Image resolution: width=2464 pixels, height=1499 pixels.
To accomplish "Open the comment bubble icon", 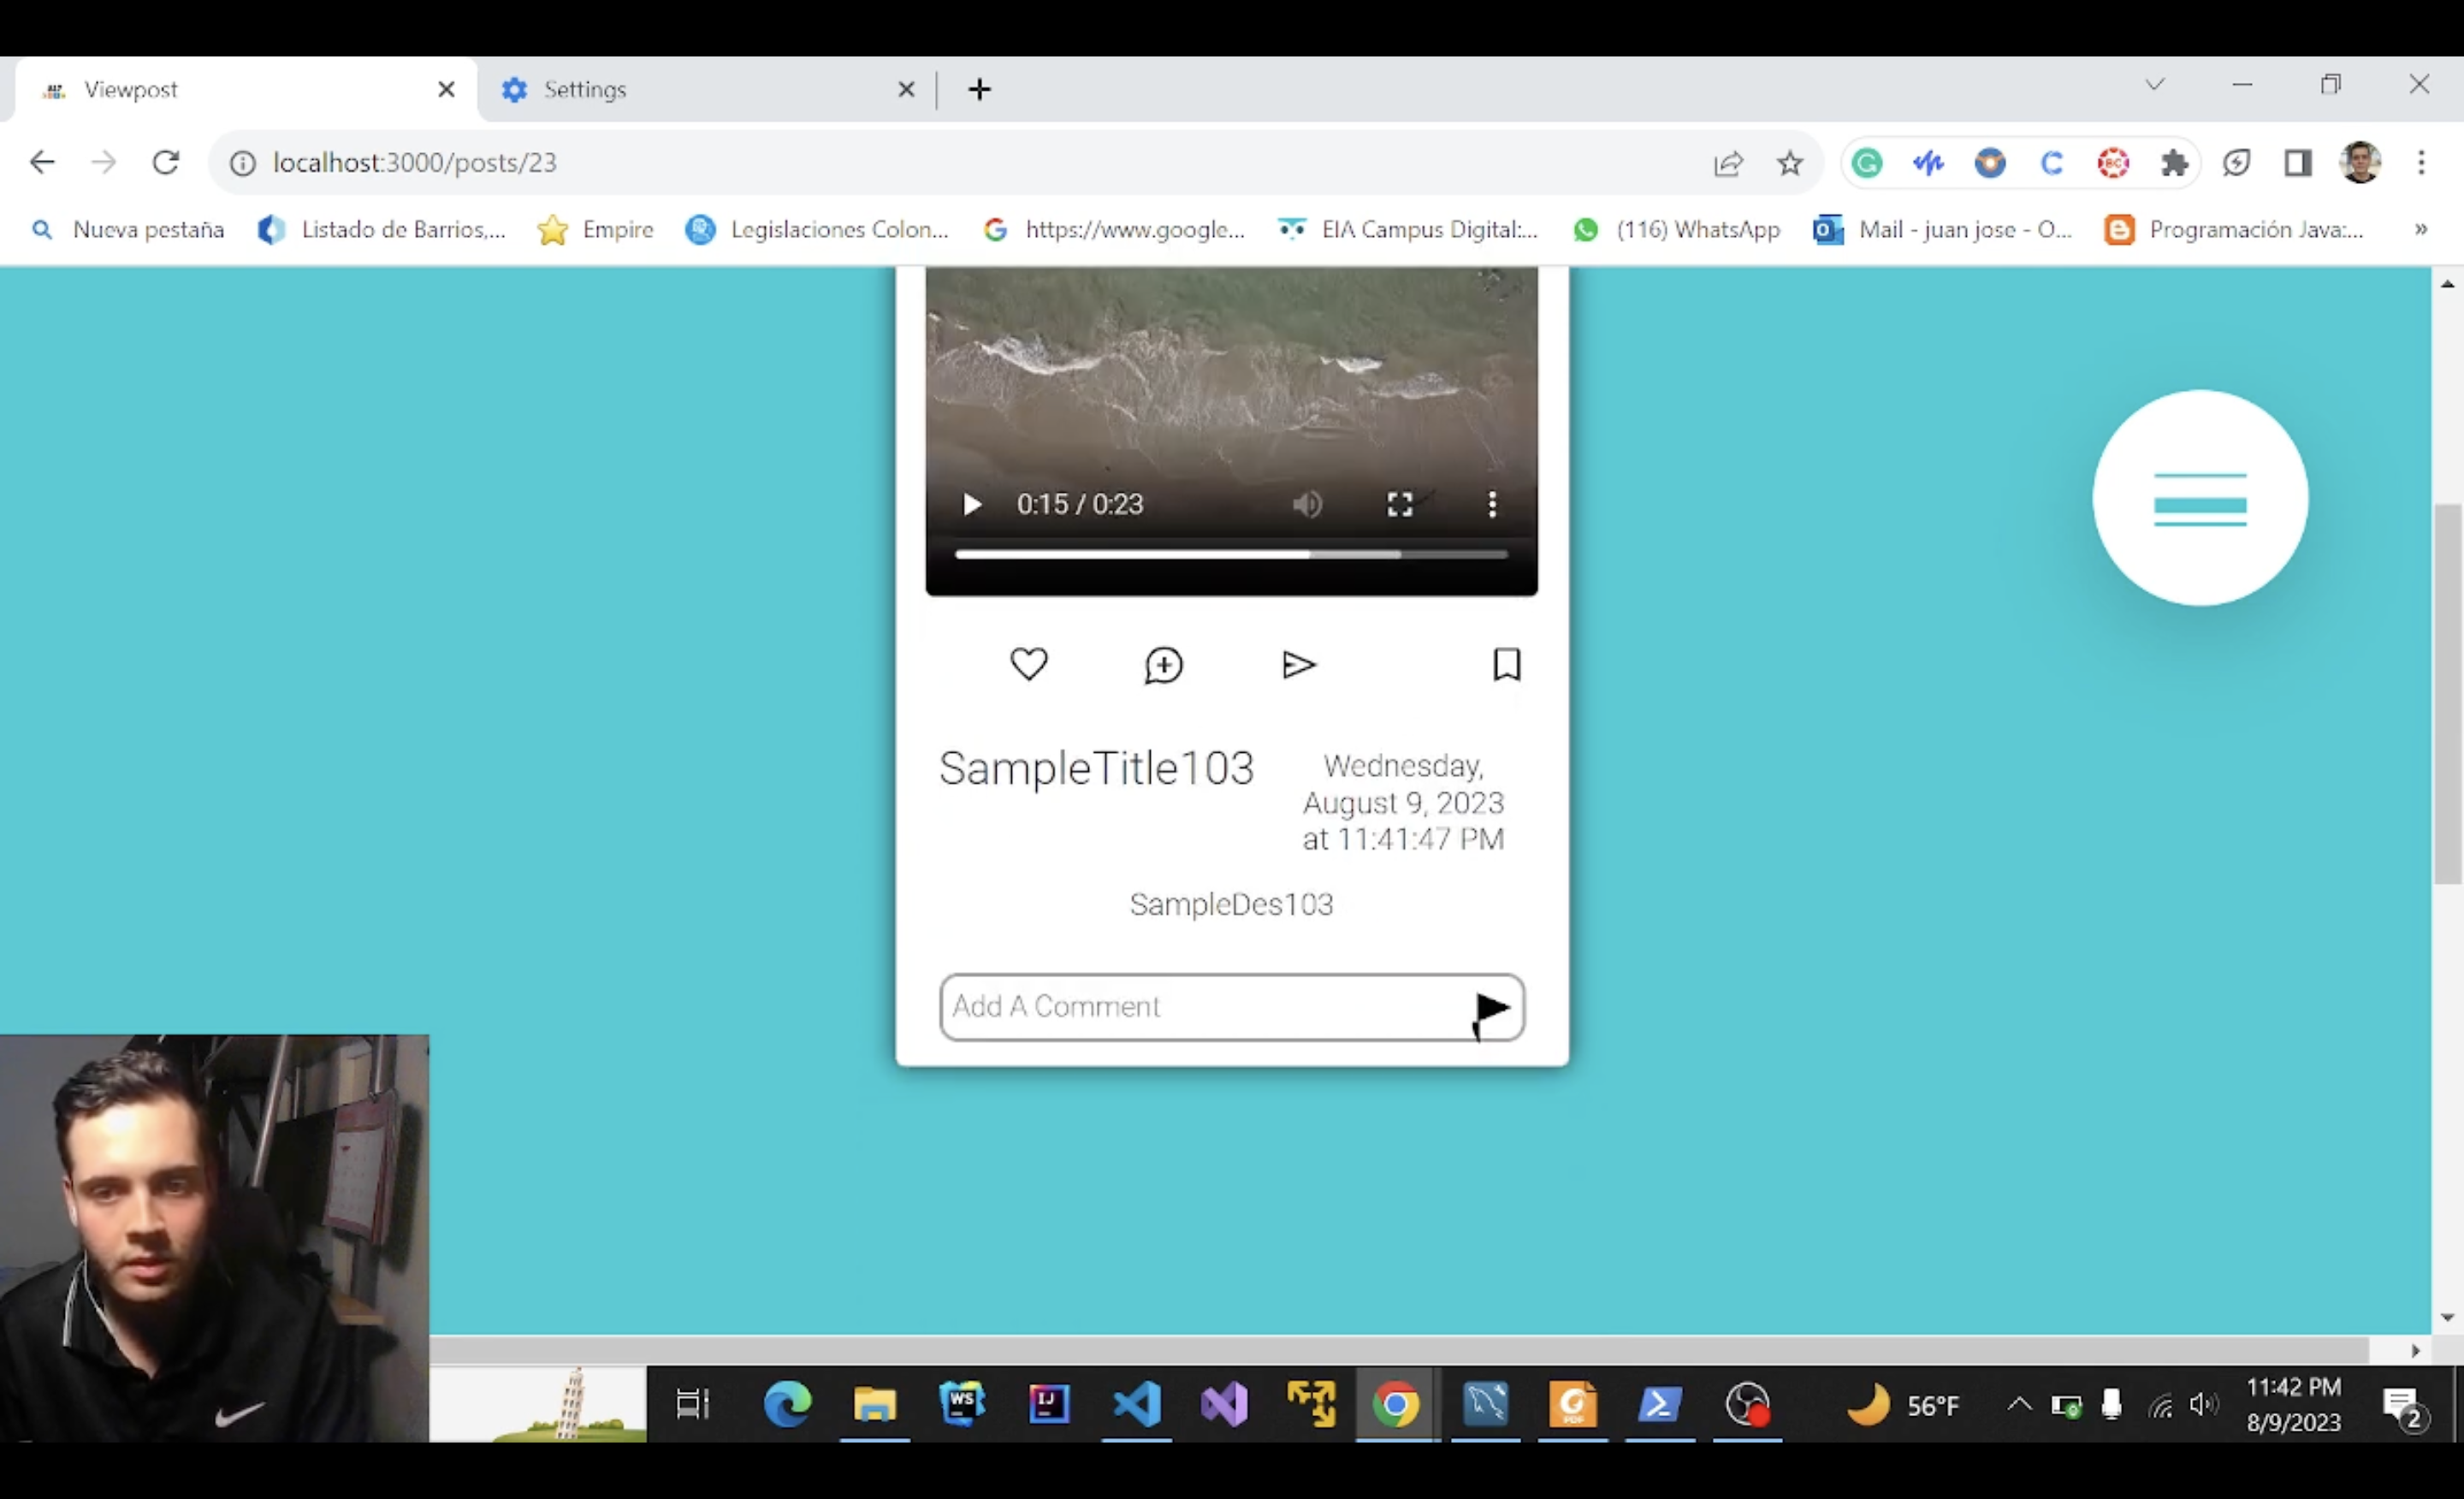I will coord(1163,665).
